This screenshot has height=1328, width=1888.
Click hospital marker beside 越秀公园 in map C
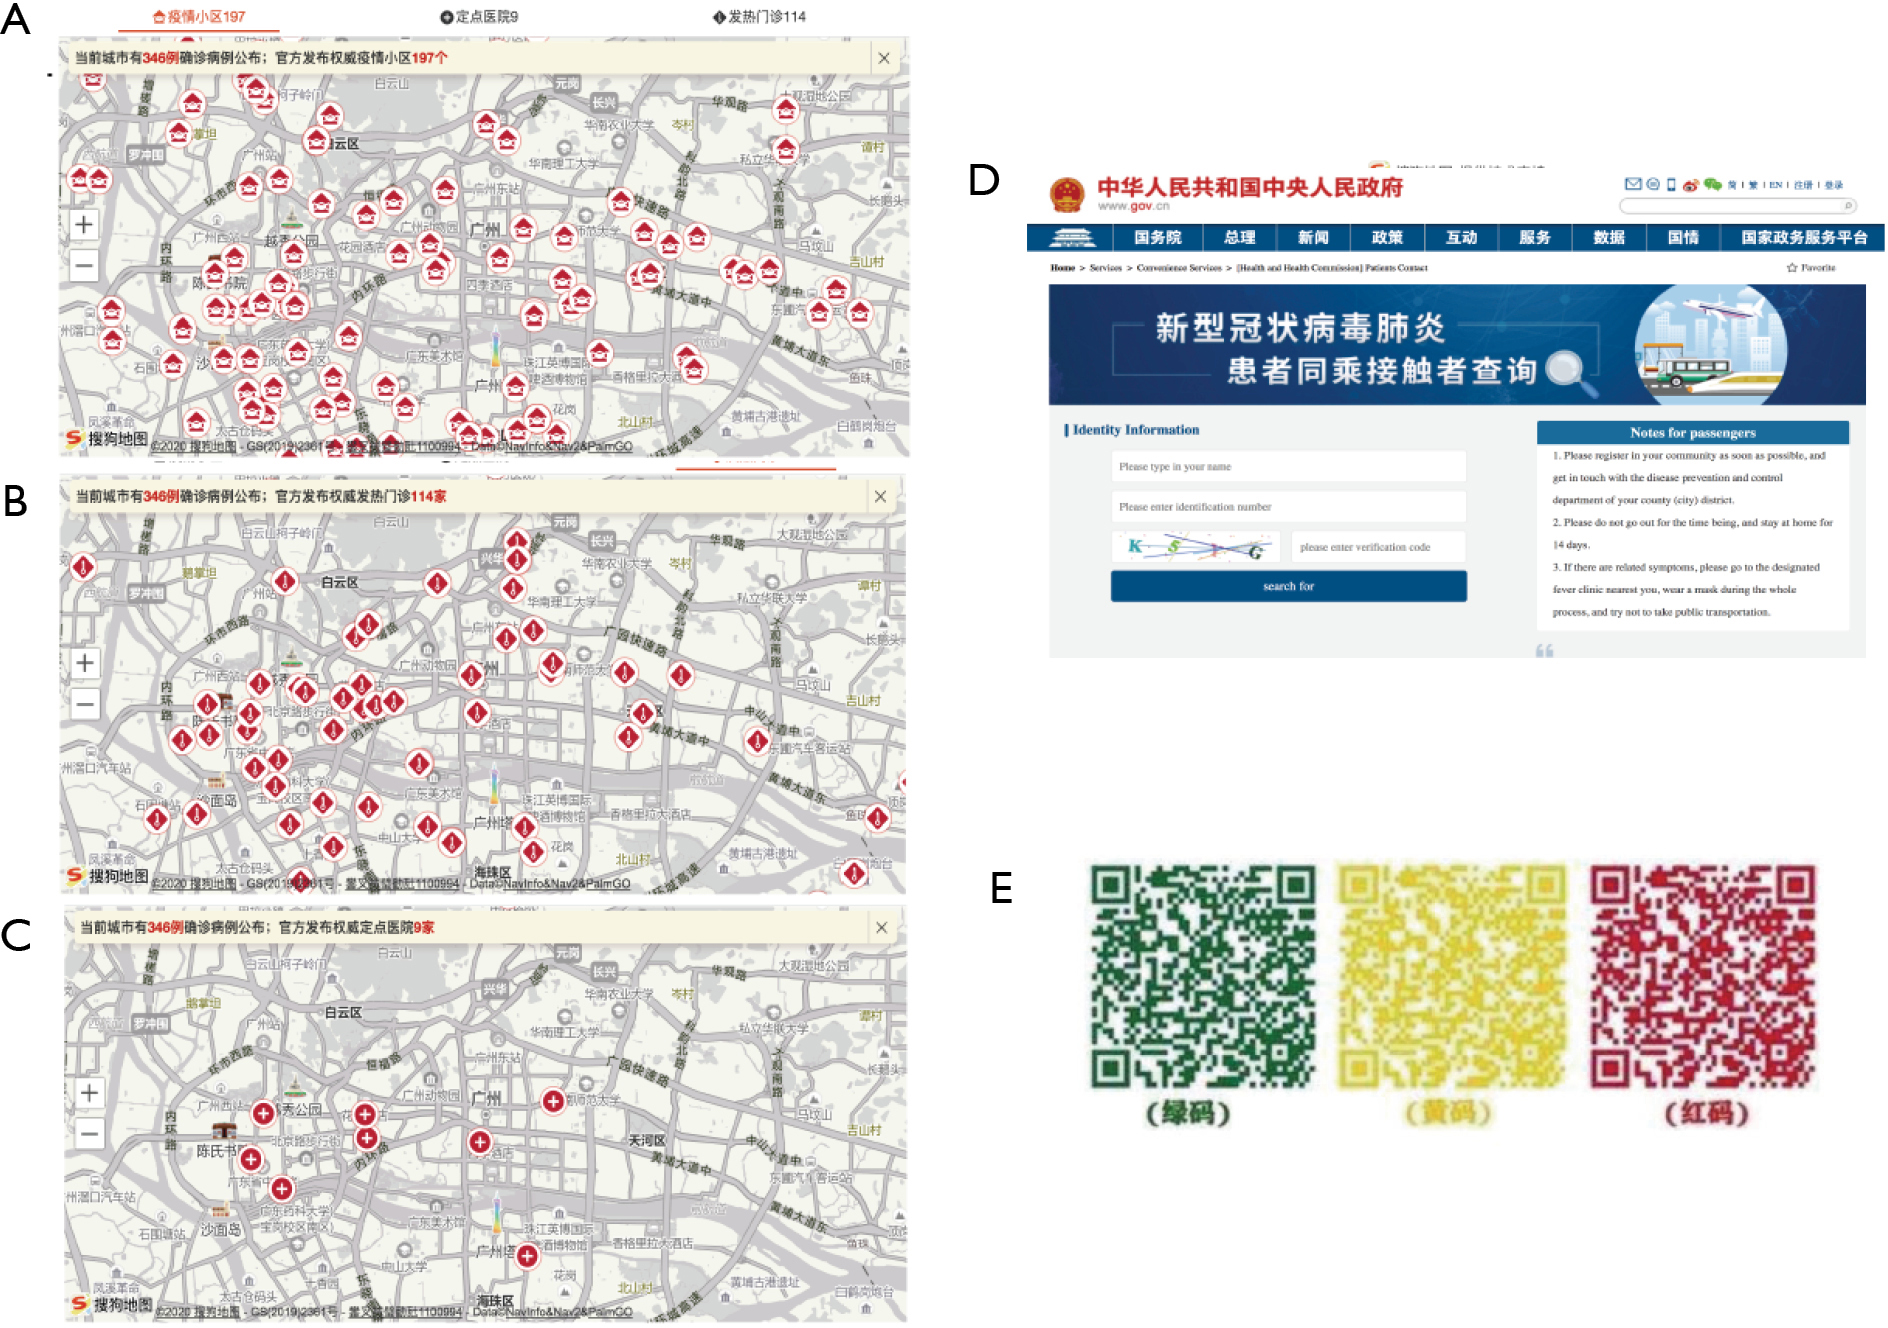[263, 1113]
